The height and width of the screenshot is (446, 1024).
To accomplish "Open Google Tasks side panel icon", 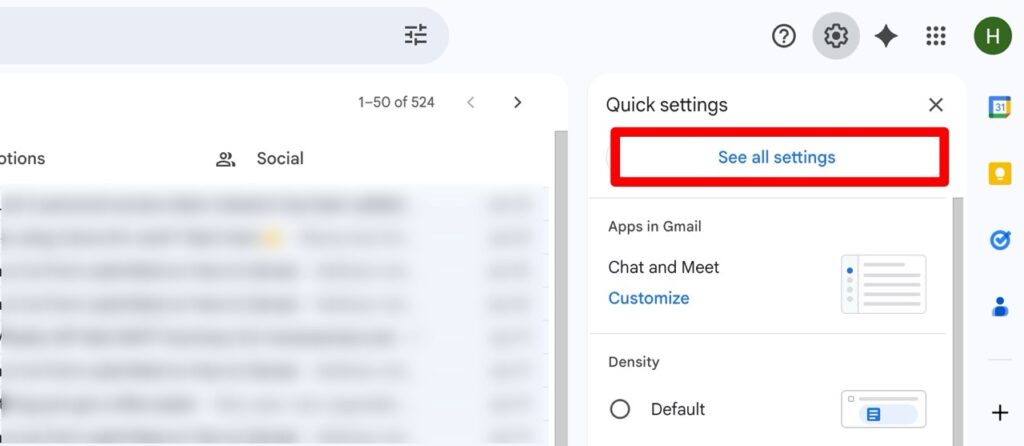I will click(999, 240).
